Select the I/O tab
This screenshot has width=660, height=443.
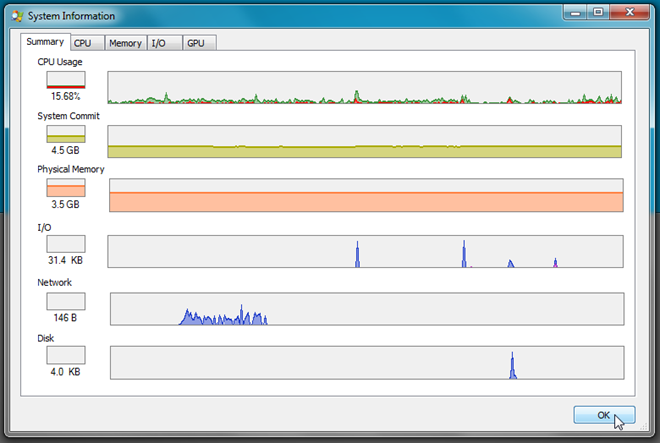165,43
